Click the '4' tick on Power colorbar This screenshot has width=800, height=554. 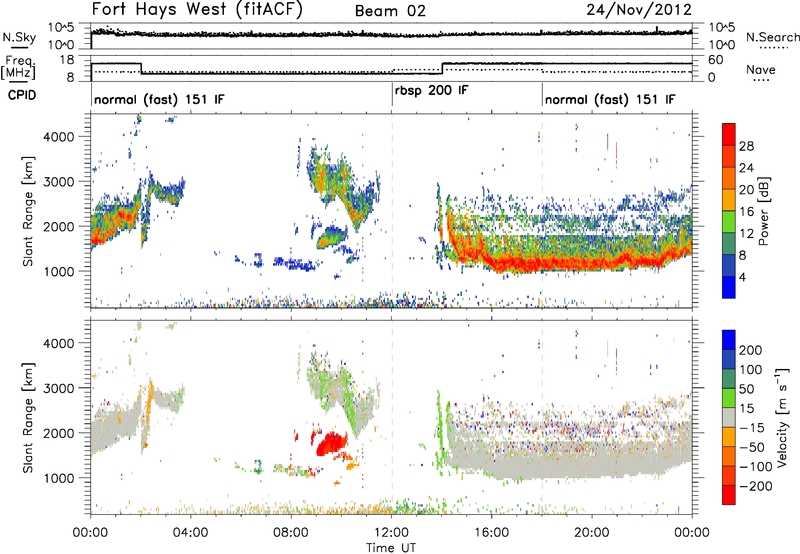coord(743,277)
